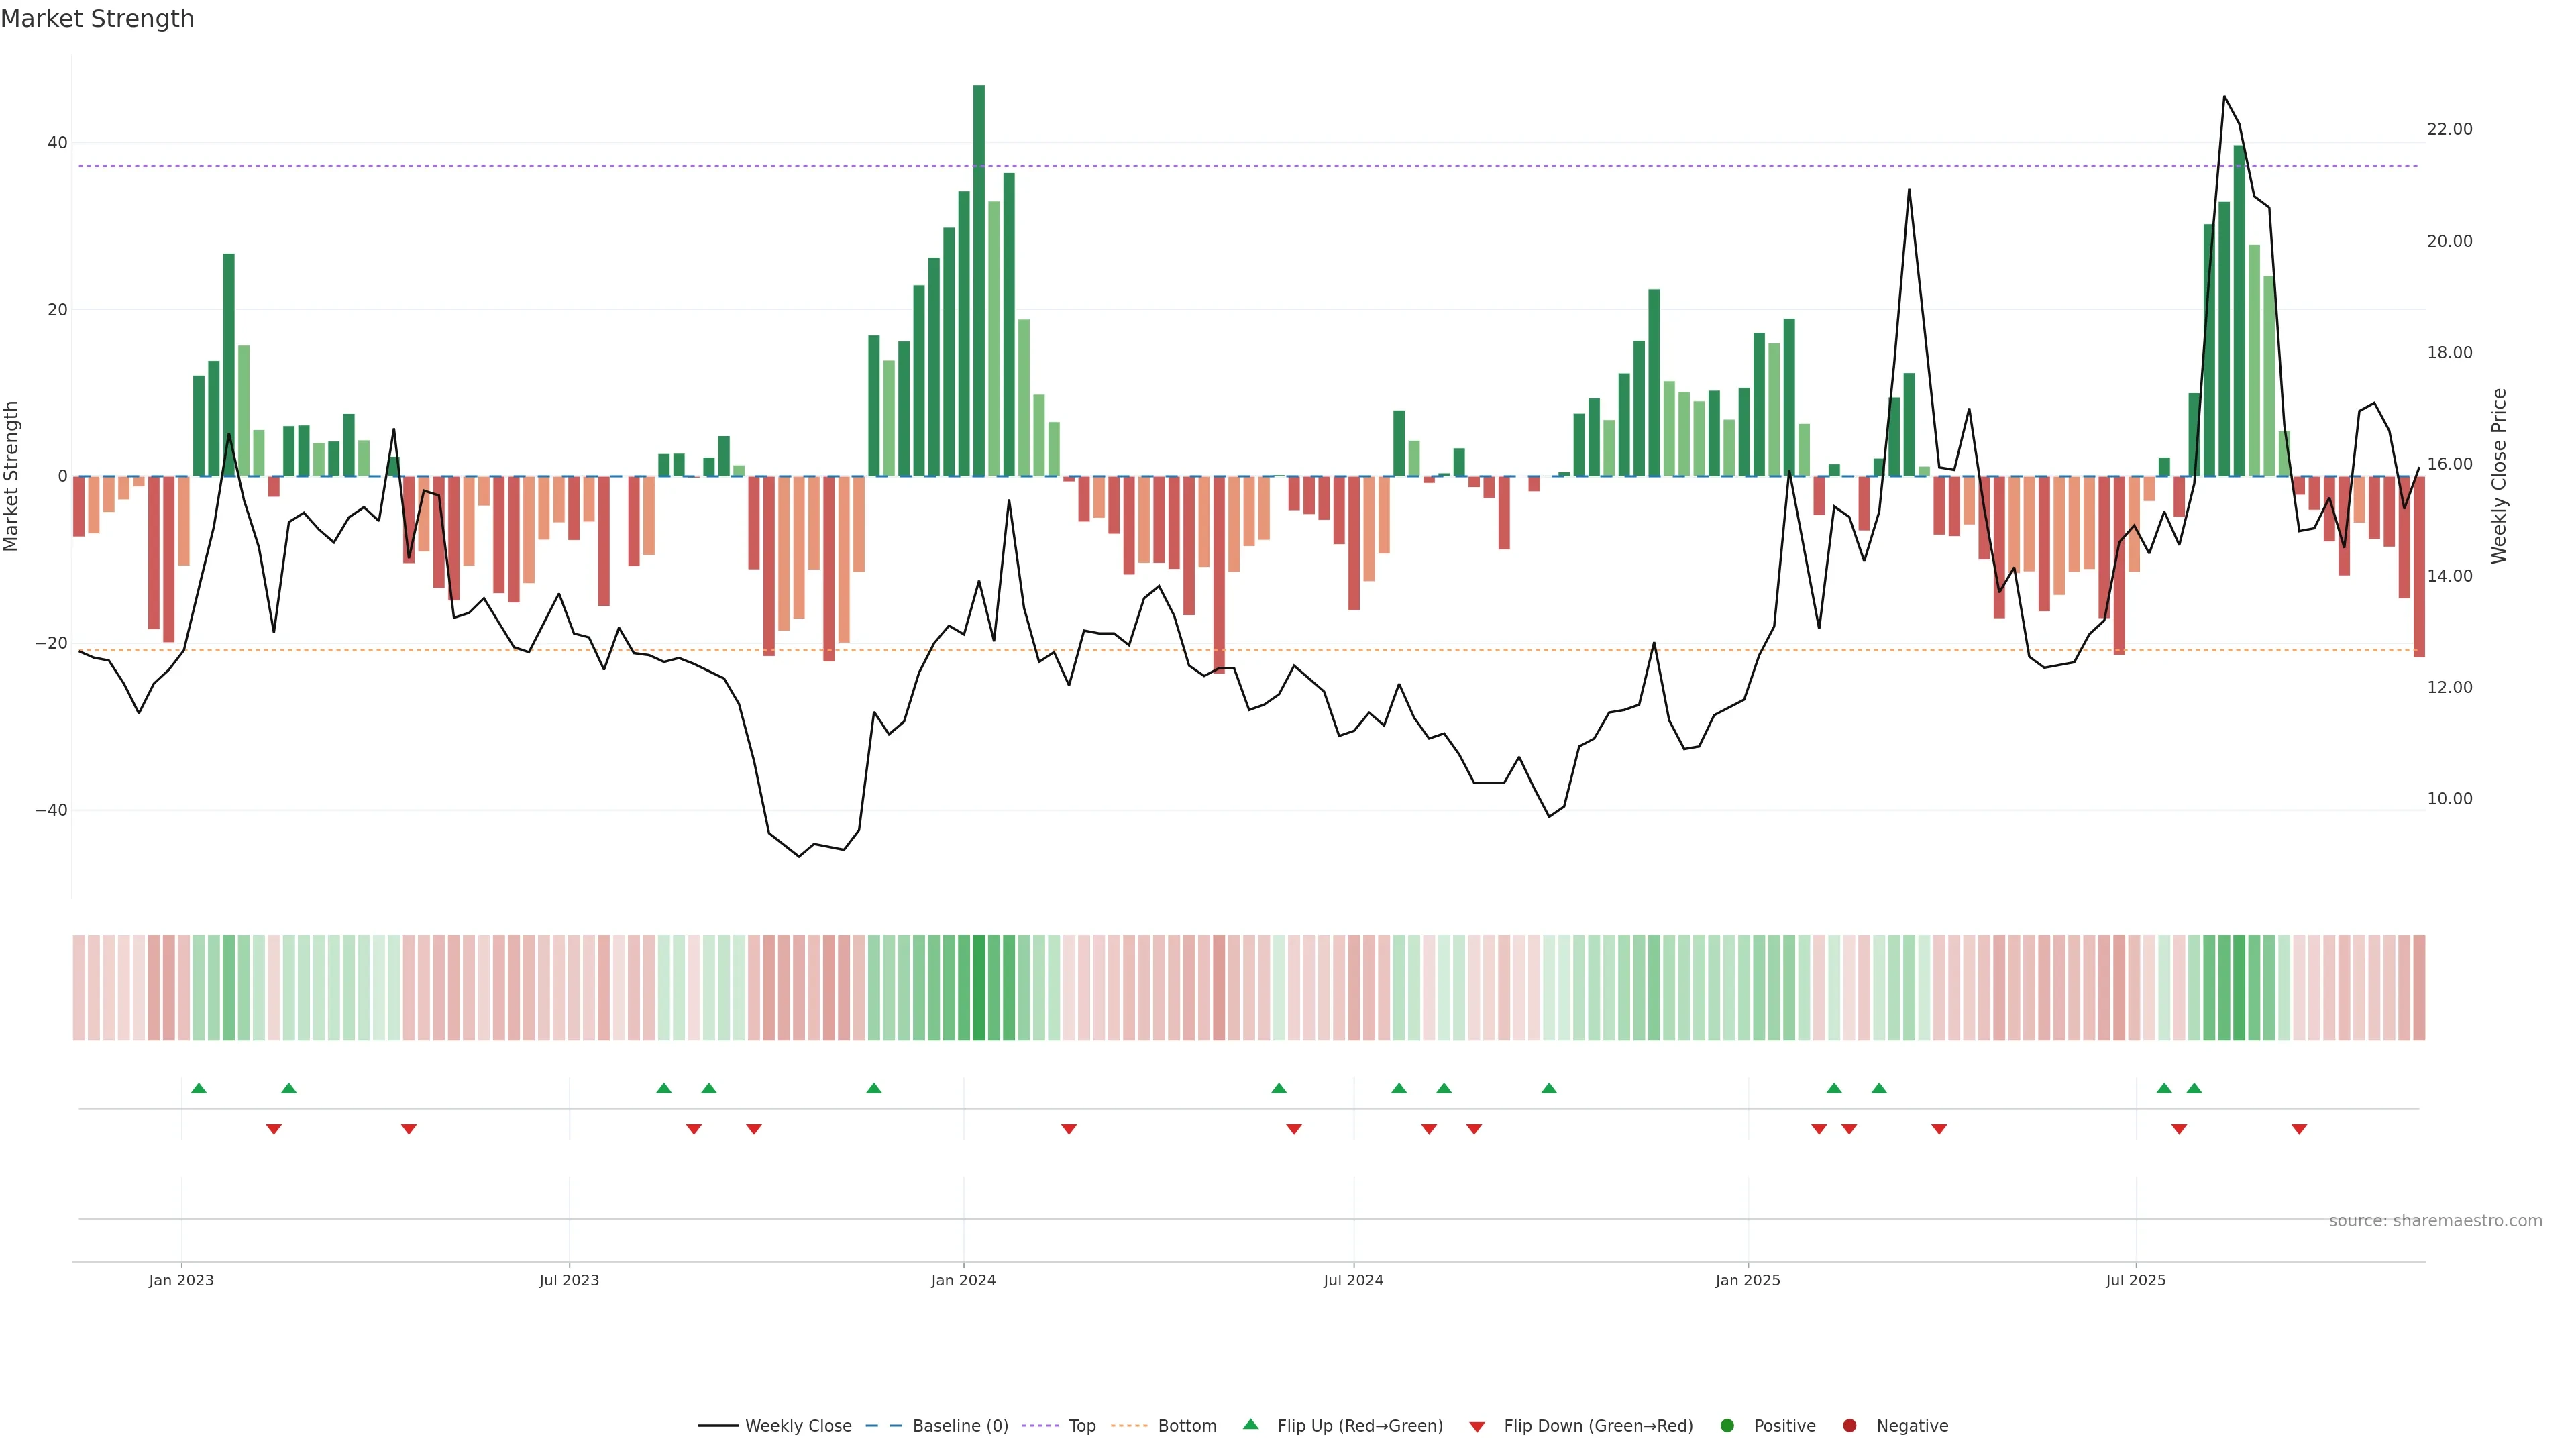Click the Flip Up marker just before Jan 2024
The width and height of the screenshot is (2576, 1449).
[x=874, y=1088]
